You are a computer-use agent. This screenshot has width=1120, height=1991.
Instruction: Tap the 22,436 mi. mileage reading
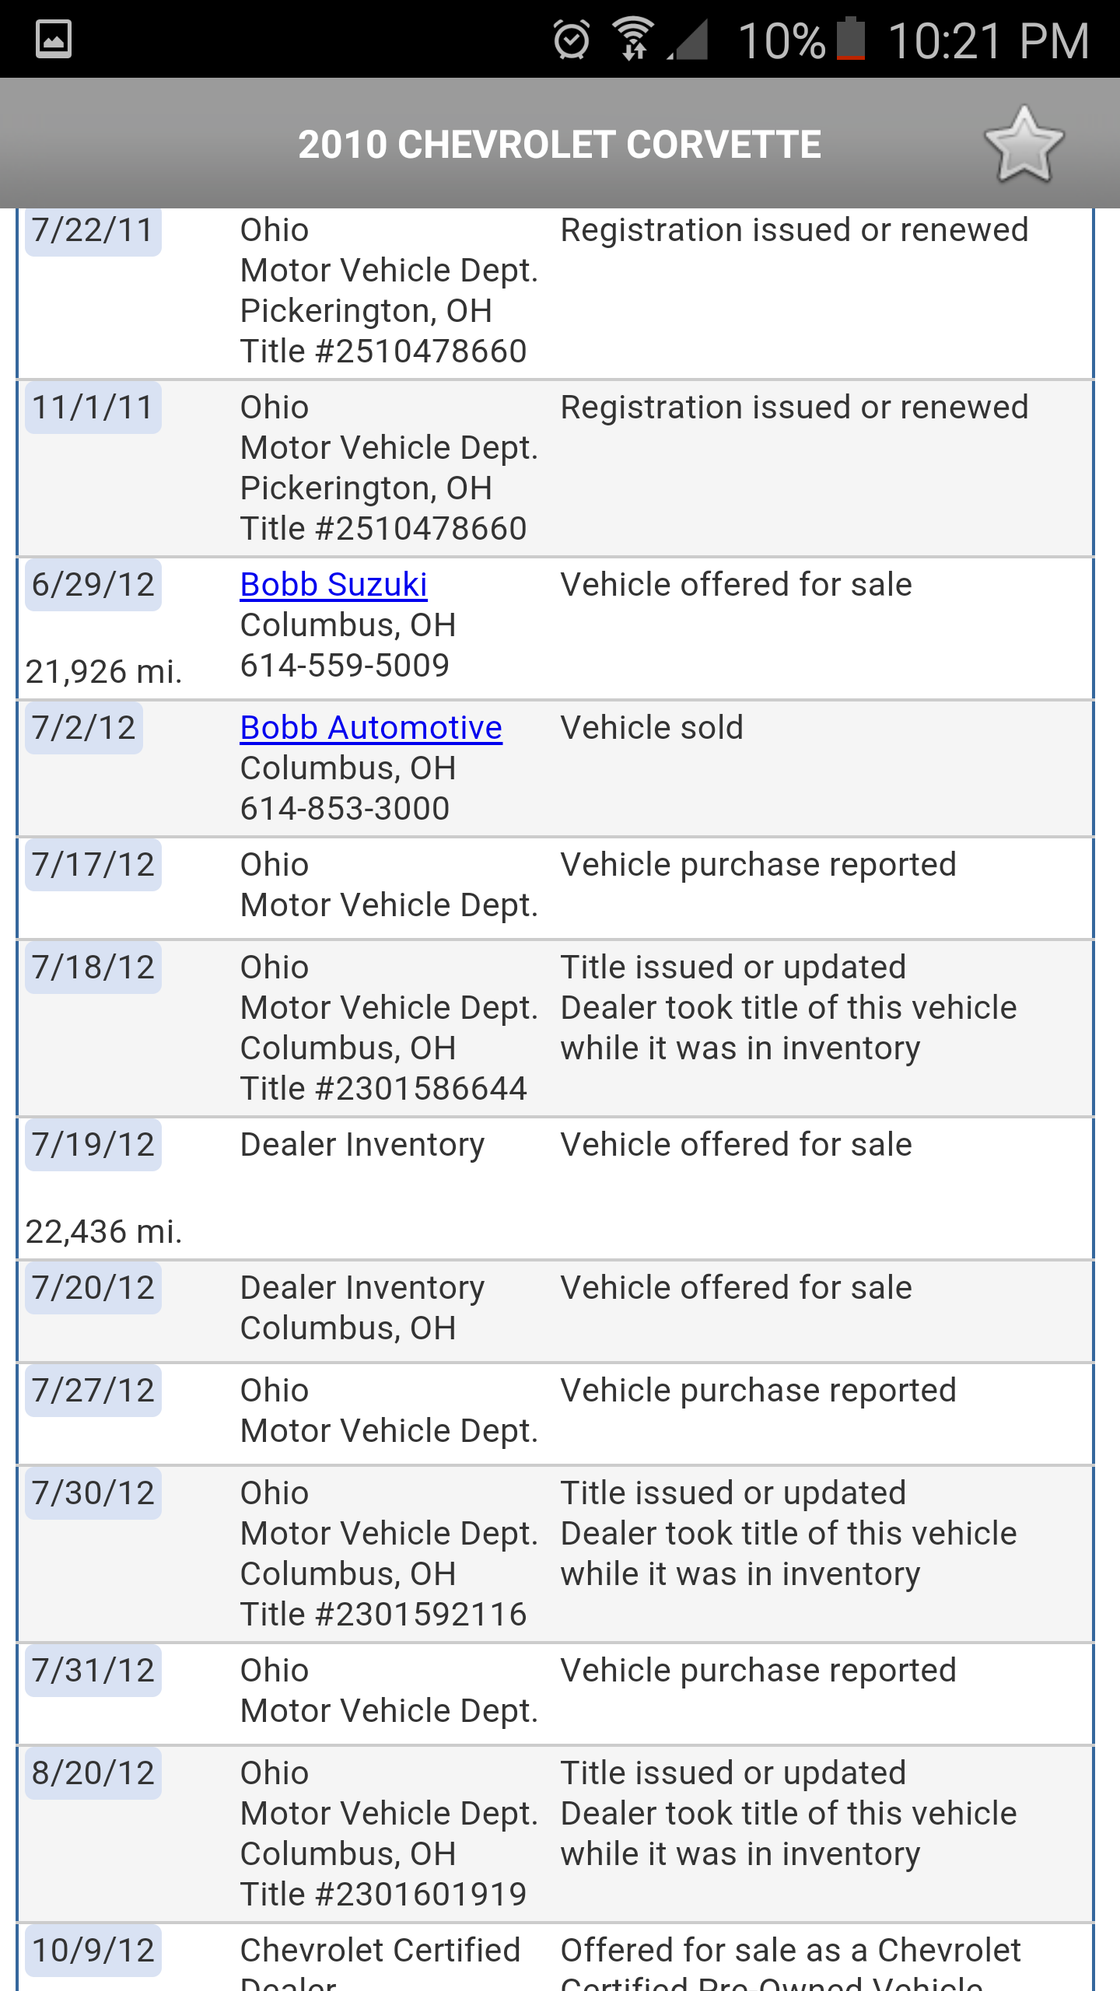(104, 1231)
